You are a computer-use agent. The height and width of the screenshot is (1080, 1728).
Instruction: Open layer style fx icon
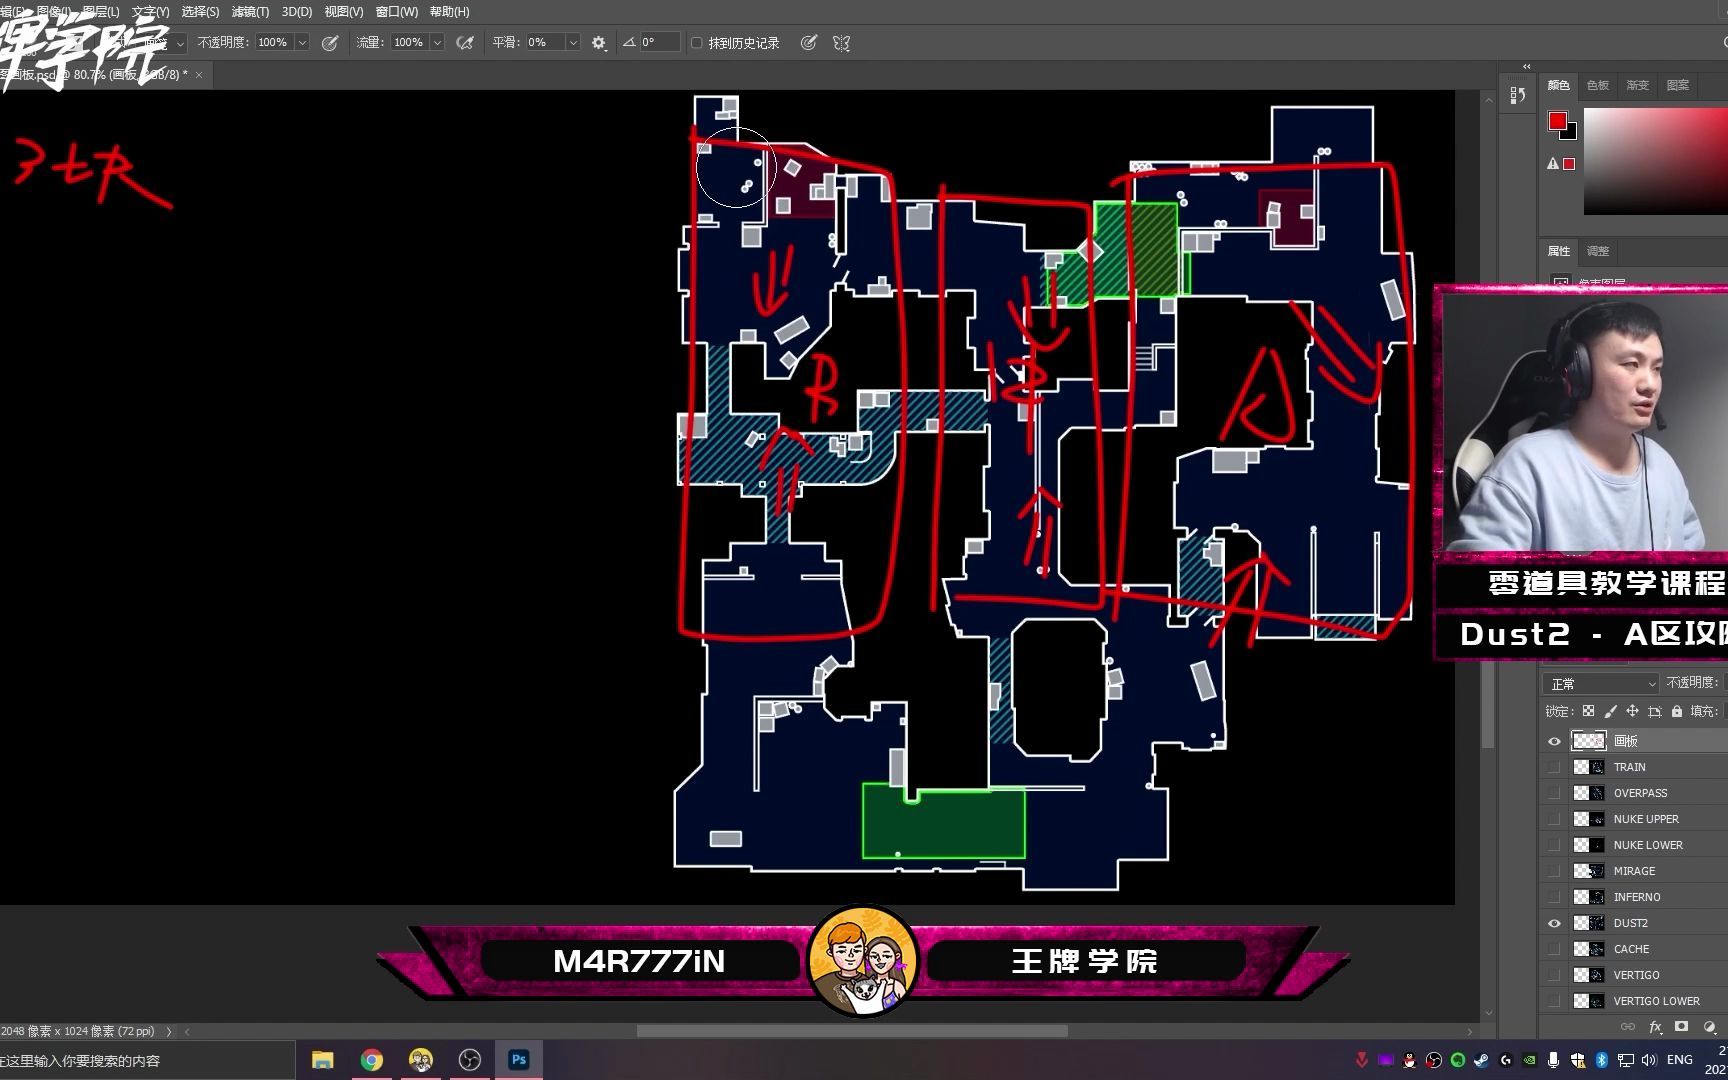coord(1655,1027)
